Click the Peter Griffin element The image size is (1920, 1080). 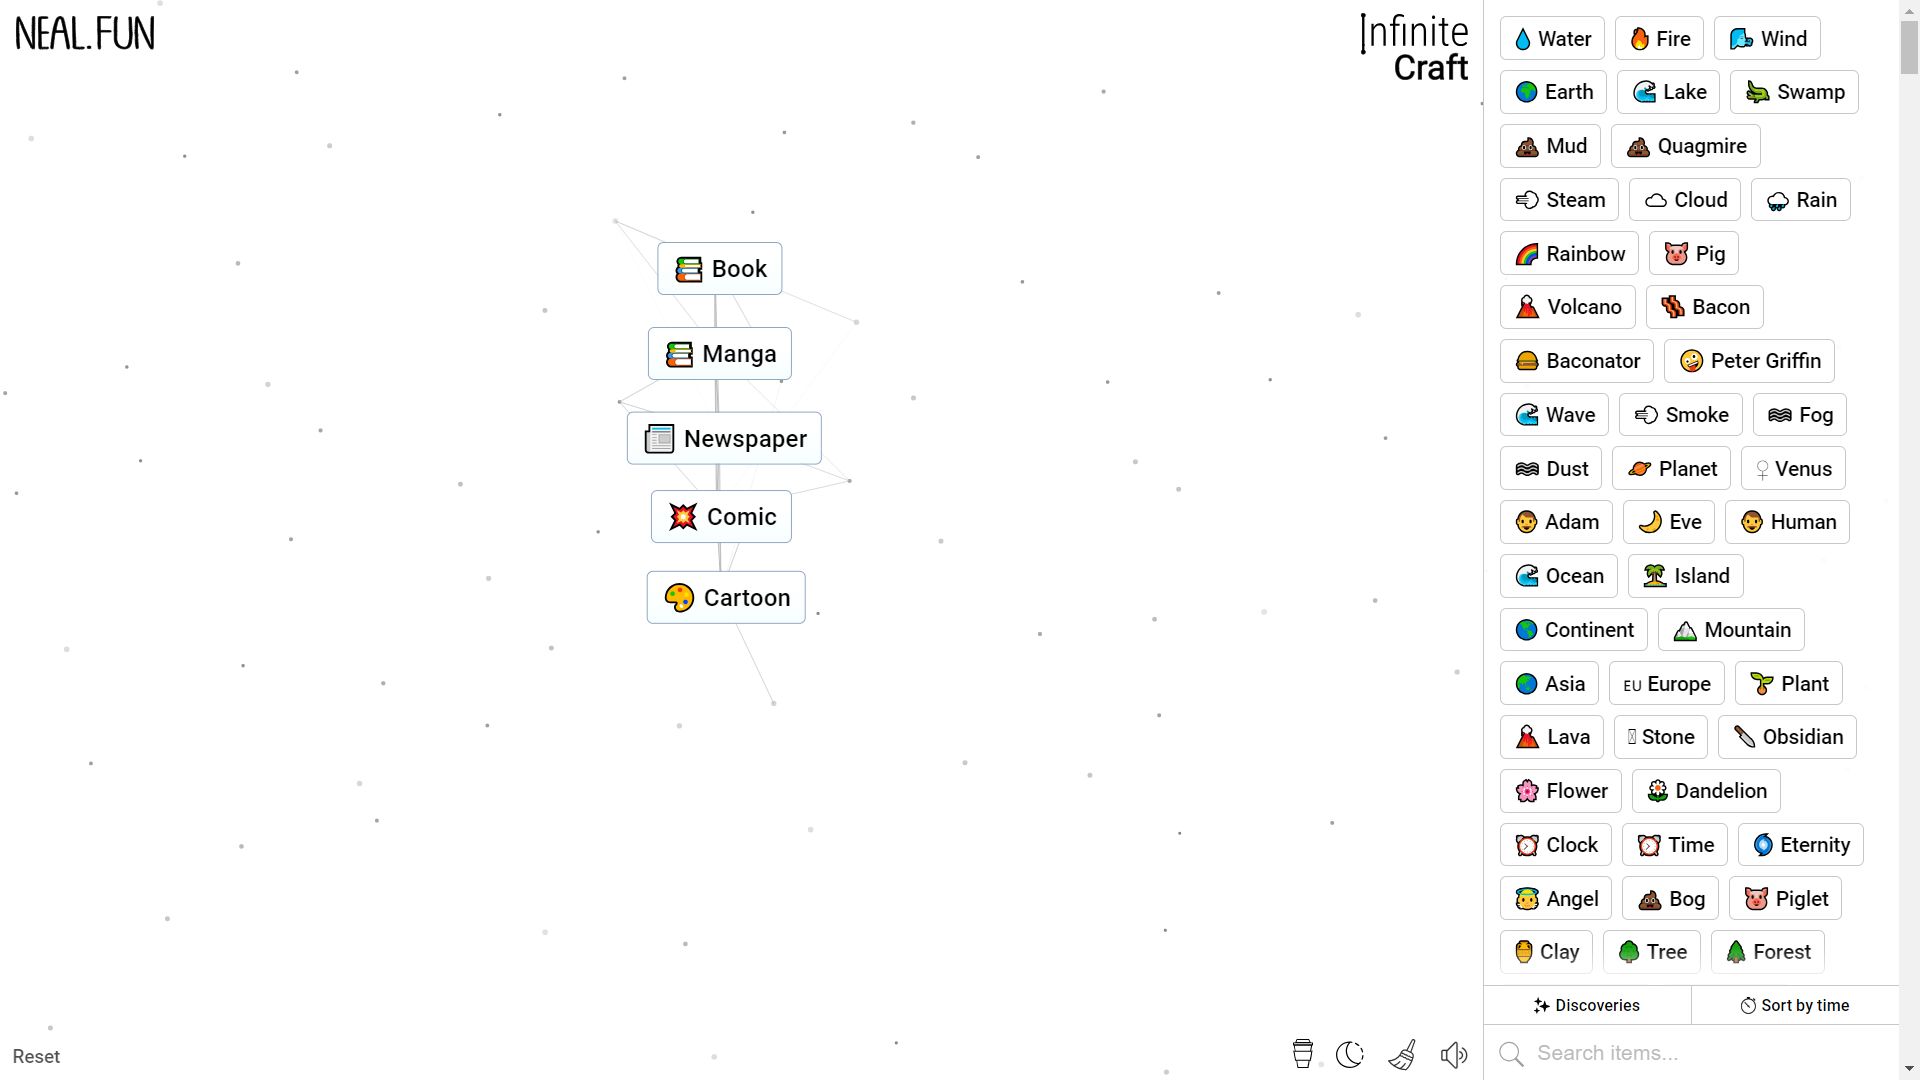1749,360
